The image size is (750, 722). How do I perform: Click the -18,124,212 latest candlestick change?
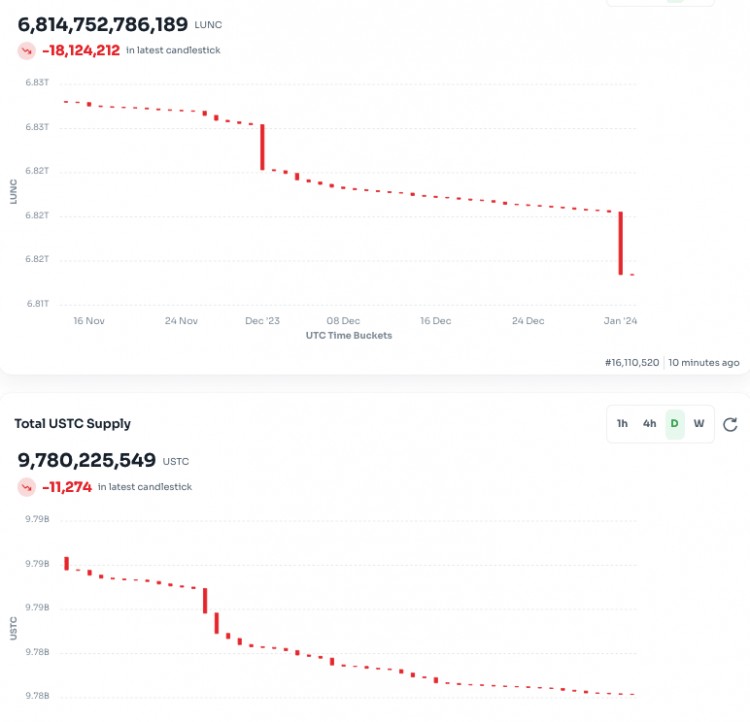coord(81,50)
